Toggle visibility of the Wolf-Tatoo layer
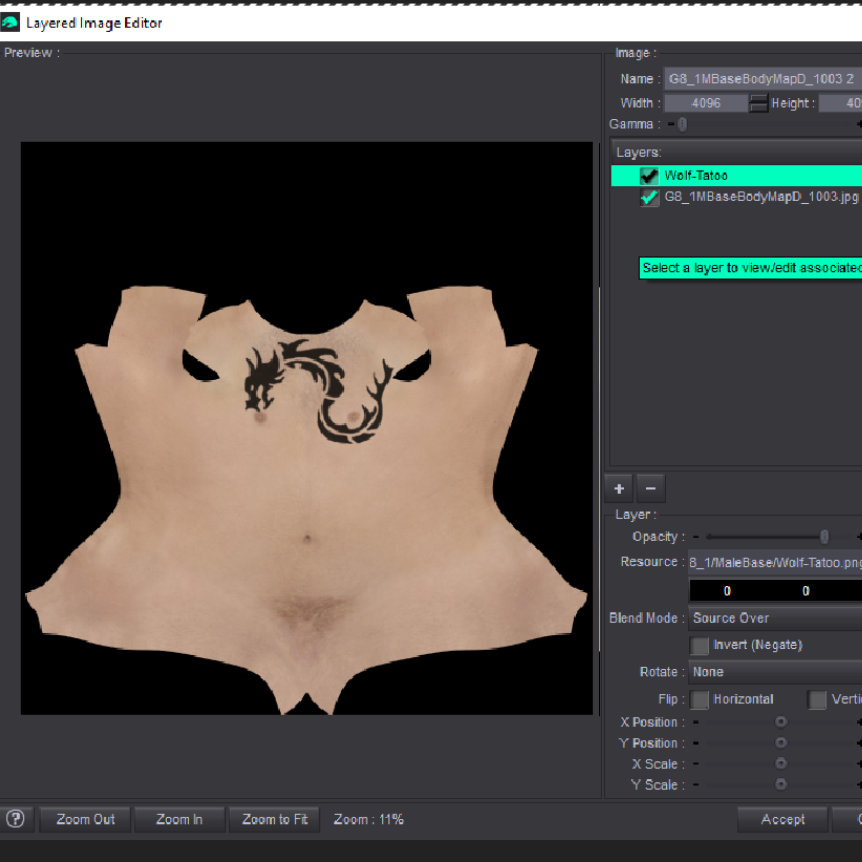Viewport: 862px width, 862px height. coord(649,176)
